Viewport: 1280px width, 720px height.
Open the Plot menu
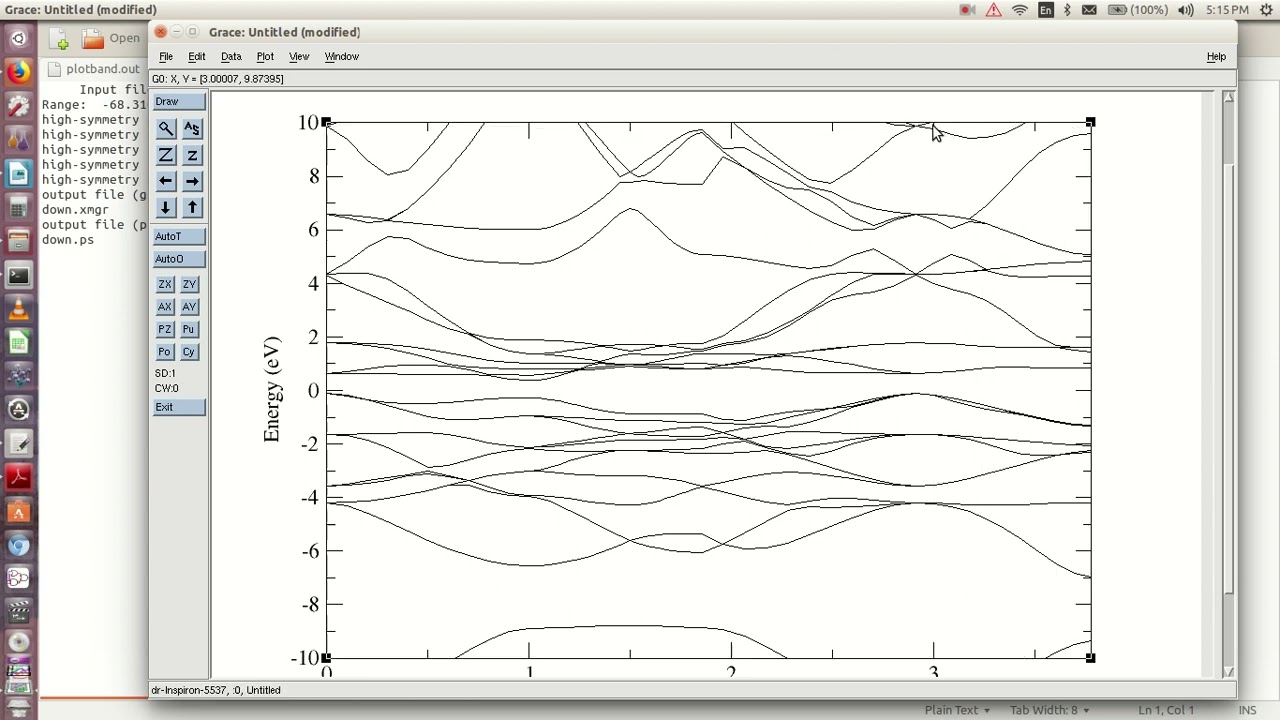pyautogui.click(x=265, y=57)
